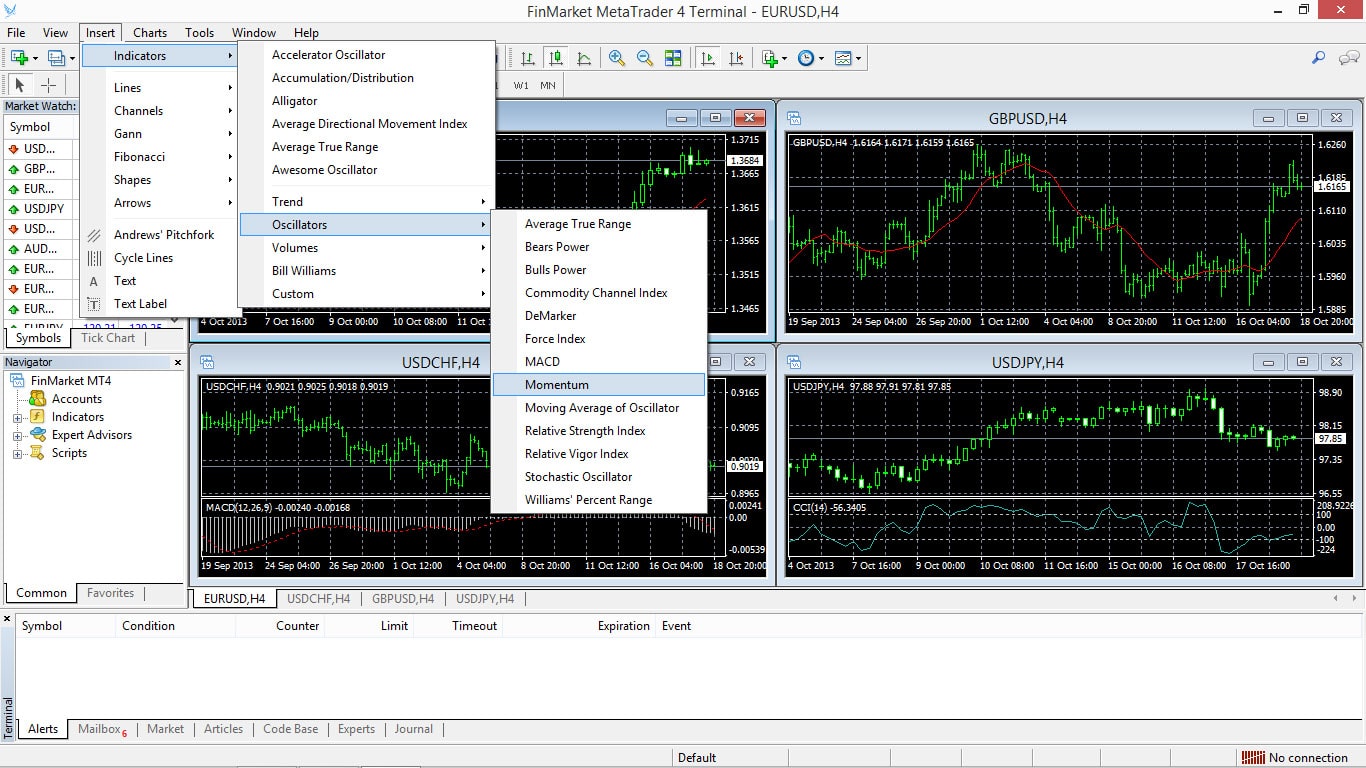Open the Fibonacci submenu
The height and width of the screenshot is (768, 1366).
160,157
